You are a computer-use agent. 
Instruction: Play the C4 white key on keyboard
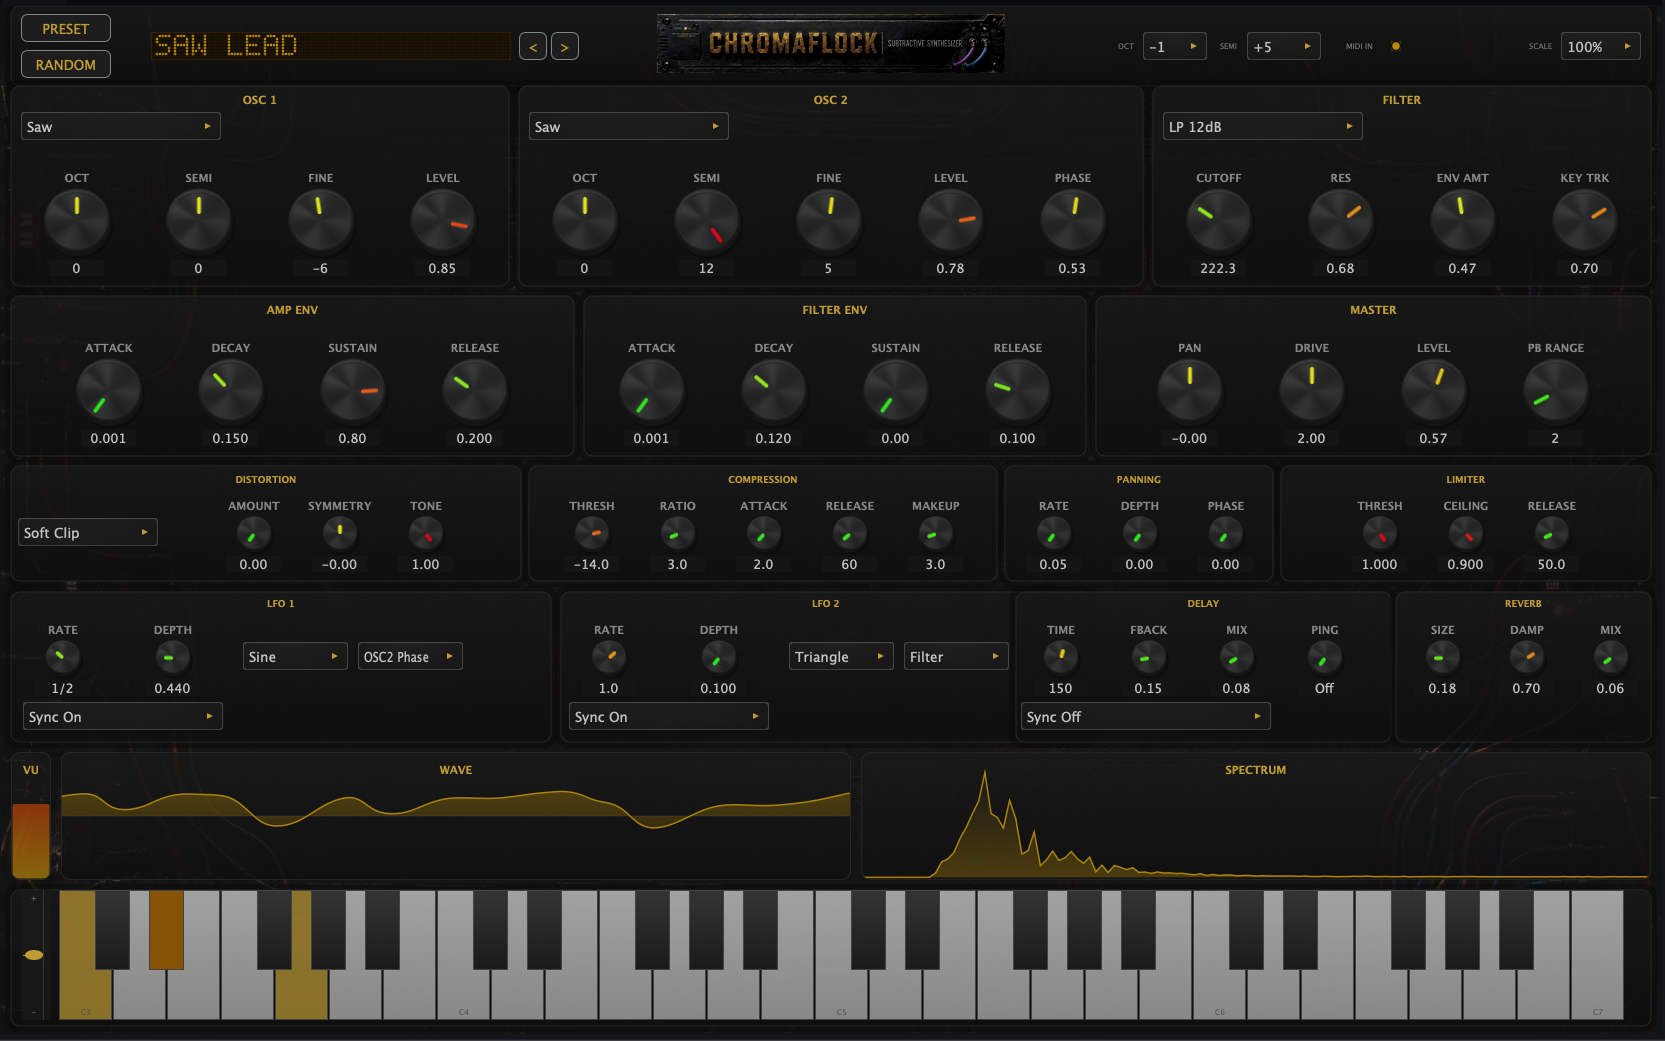tap(464, 995)
